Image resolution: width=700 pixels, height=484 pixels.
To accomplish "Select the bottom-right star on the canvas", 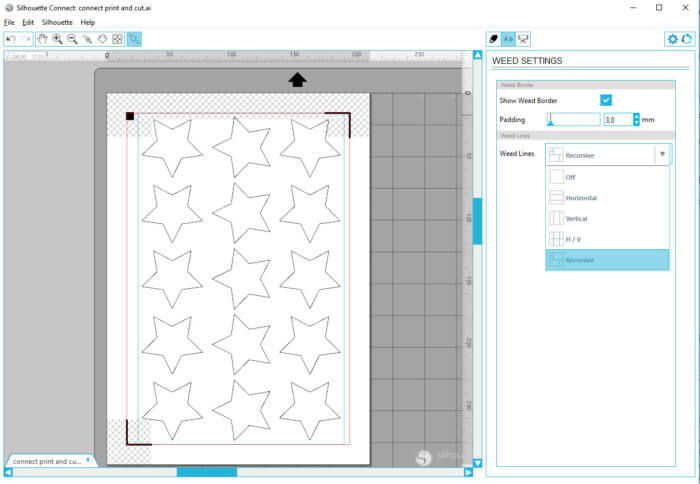I will pos(310,410).
